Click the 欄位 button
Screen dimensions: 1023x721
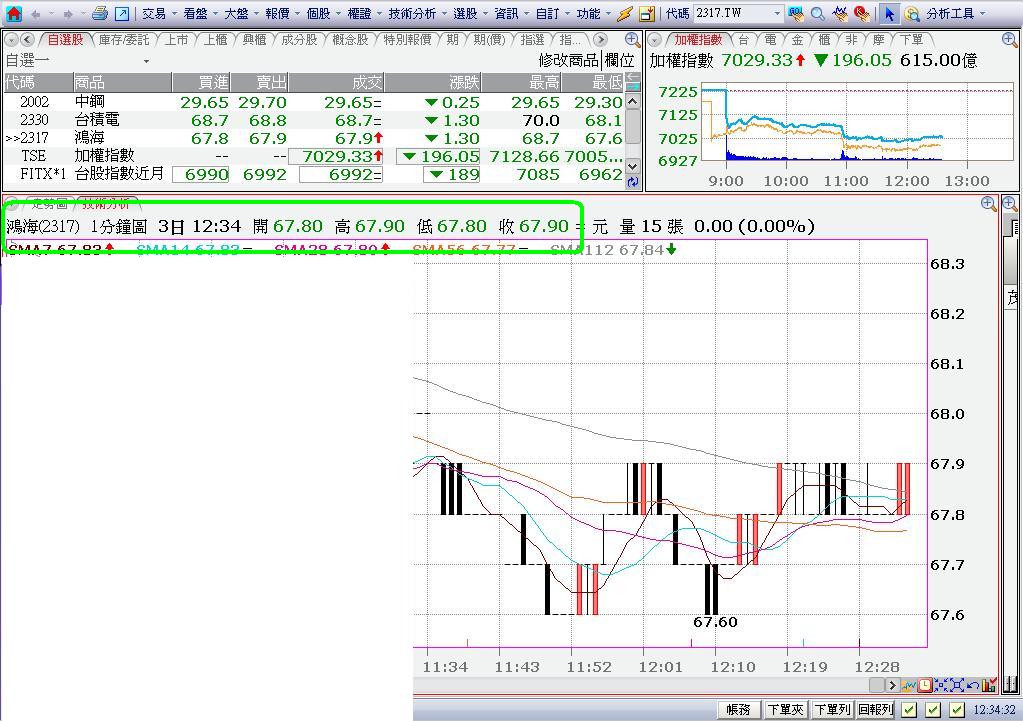point(619,61)
